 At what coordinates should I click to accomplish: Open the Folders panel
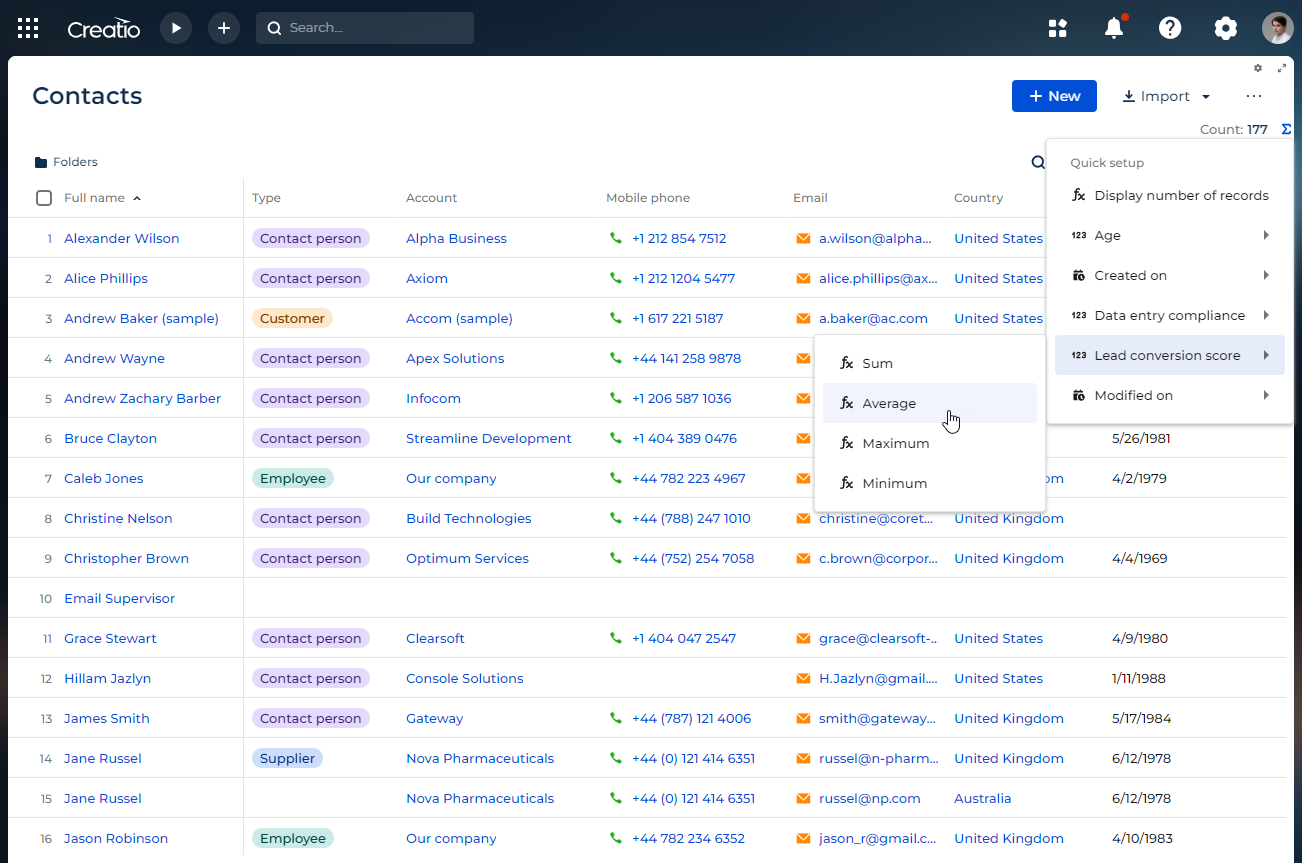click(x=66, y=162)
